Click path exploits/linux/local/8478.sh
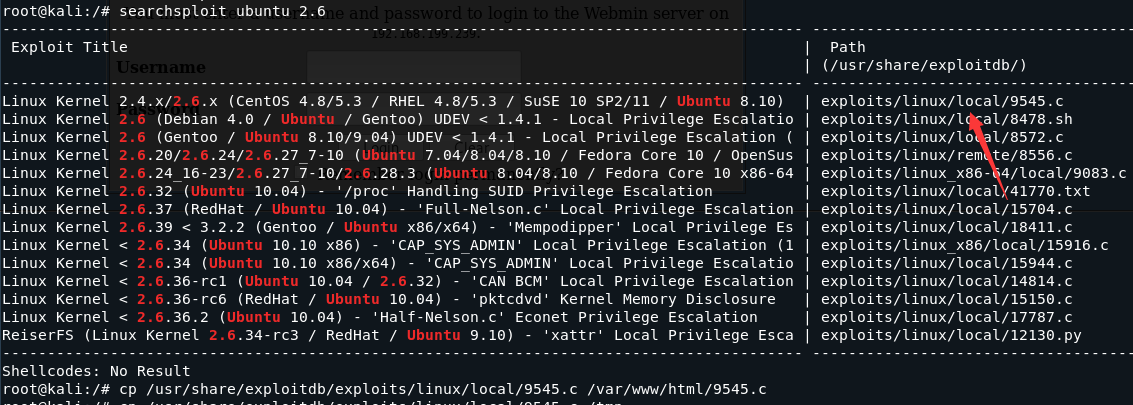The height and width of the screenshot is (405, 1133). tap(947, 119)
